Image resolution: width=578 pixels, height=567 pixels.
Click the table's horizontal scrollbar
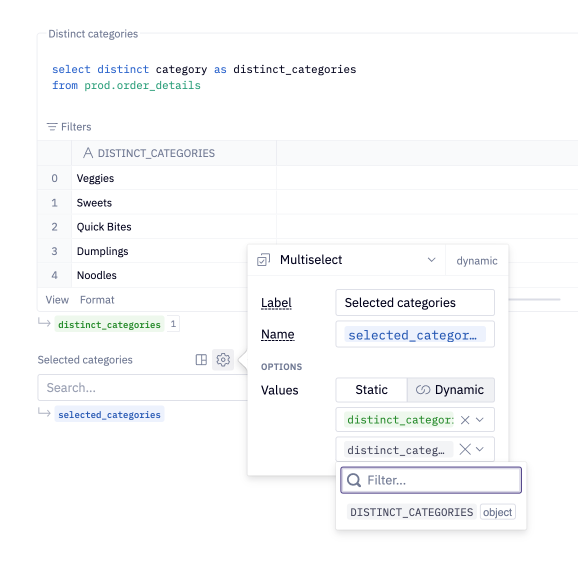[x=535, y=299]
